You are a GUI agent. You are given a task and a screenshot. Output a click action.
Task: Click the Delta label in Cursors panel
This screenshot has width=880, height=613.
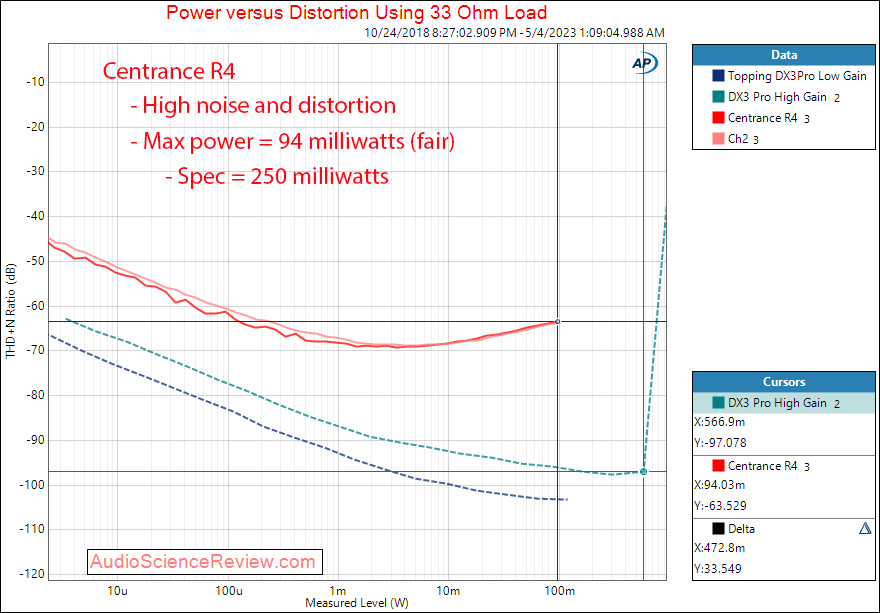pos(741,528)
